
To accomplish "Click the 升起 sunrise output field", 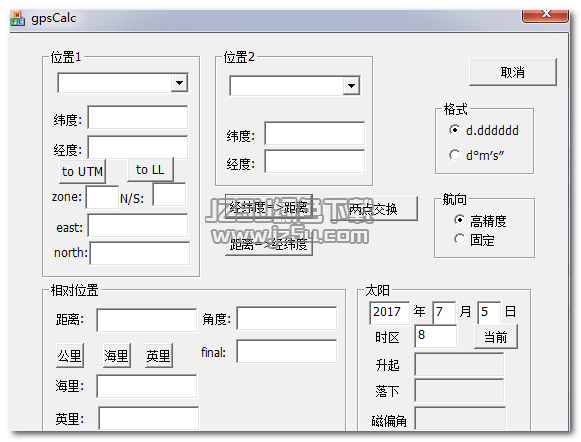I will [459, 365].
